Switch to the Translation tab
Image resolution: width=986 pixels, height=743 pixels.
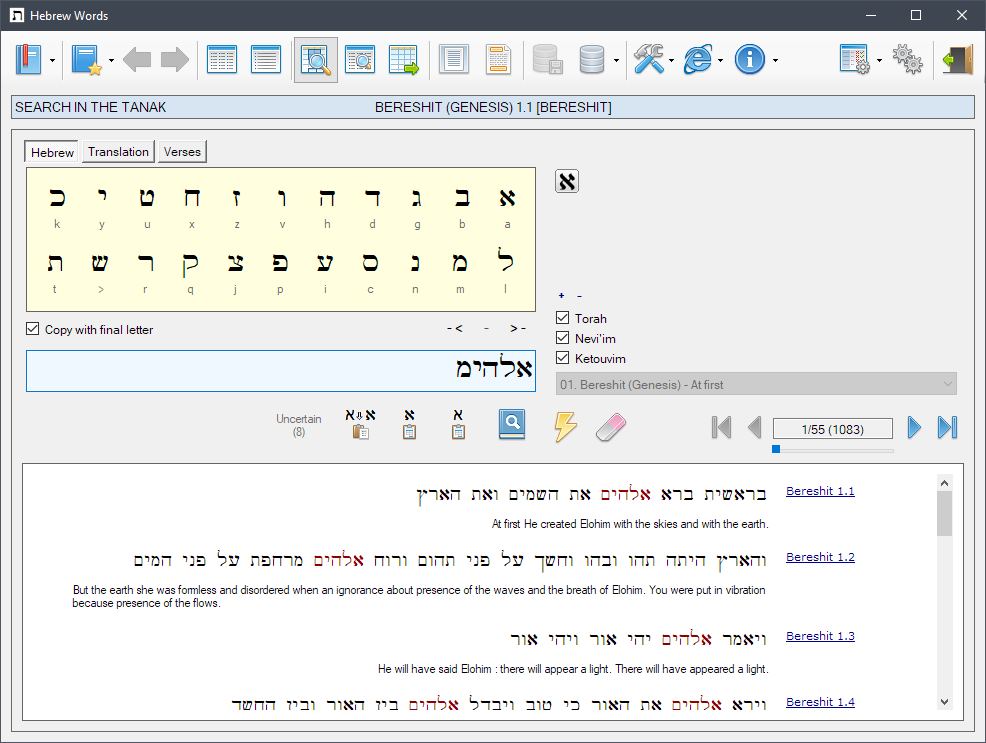118,151
